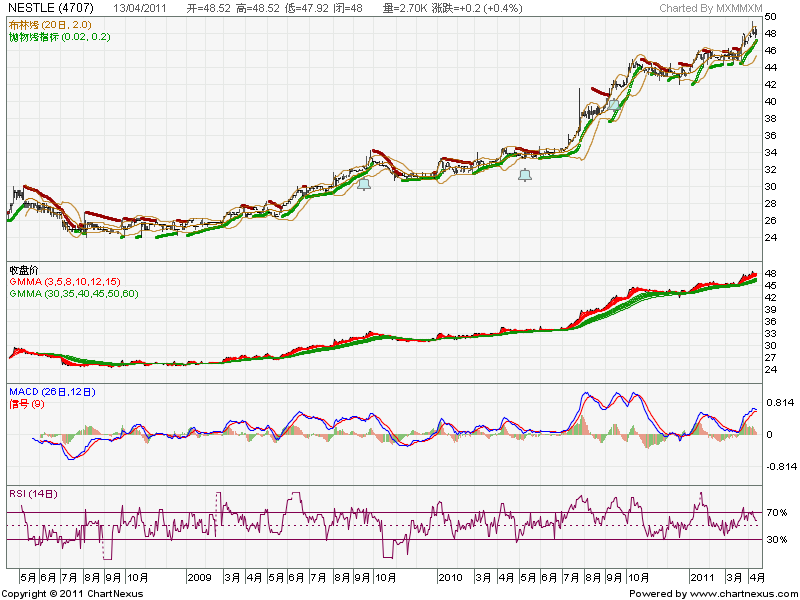This screenshot has height=600, width=800.
Task: Click the closing price value 闭=48
Action: tap(348, 8)
